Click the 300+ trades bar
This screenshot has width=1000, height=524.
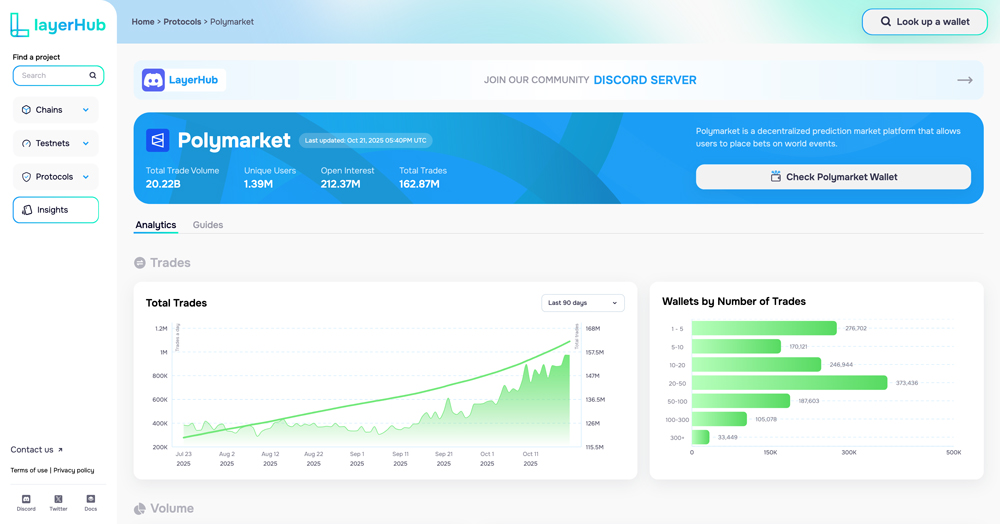pyautogui.click(x=700, y=437)
